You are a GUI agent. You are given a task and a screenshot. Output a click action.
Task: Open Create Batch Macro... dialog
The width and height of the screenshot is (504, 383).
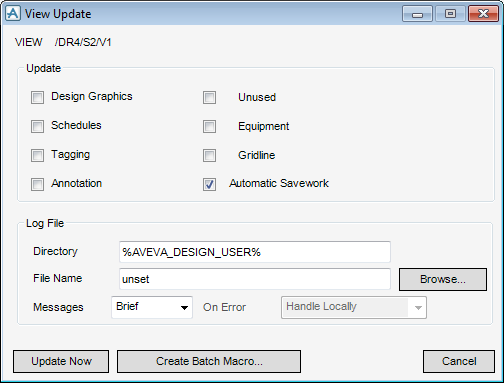click(209, 361)
